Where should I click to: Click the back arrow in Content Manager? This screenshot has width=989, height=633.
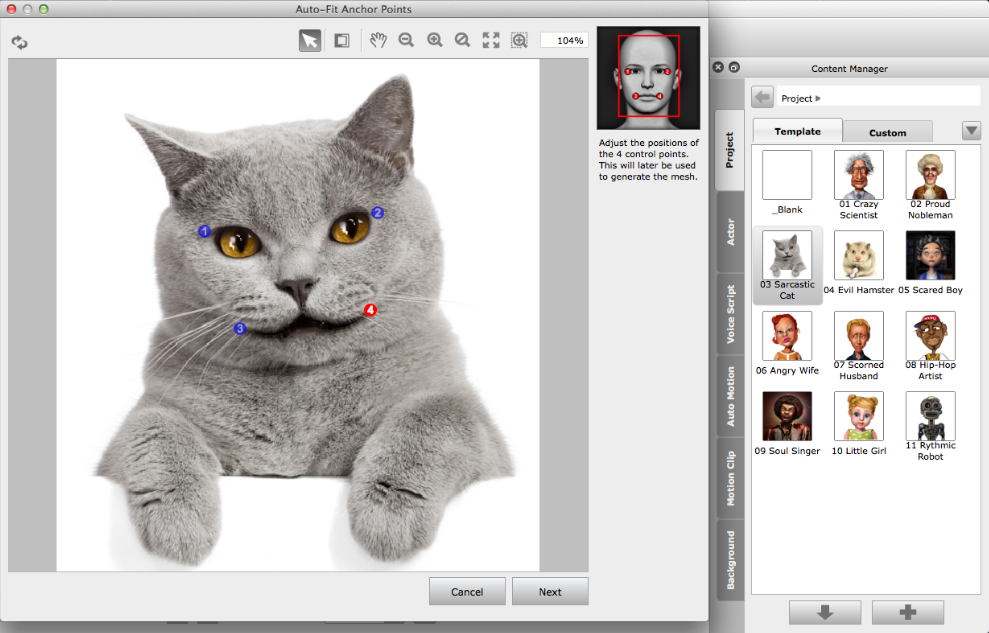(762, 98)
